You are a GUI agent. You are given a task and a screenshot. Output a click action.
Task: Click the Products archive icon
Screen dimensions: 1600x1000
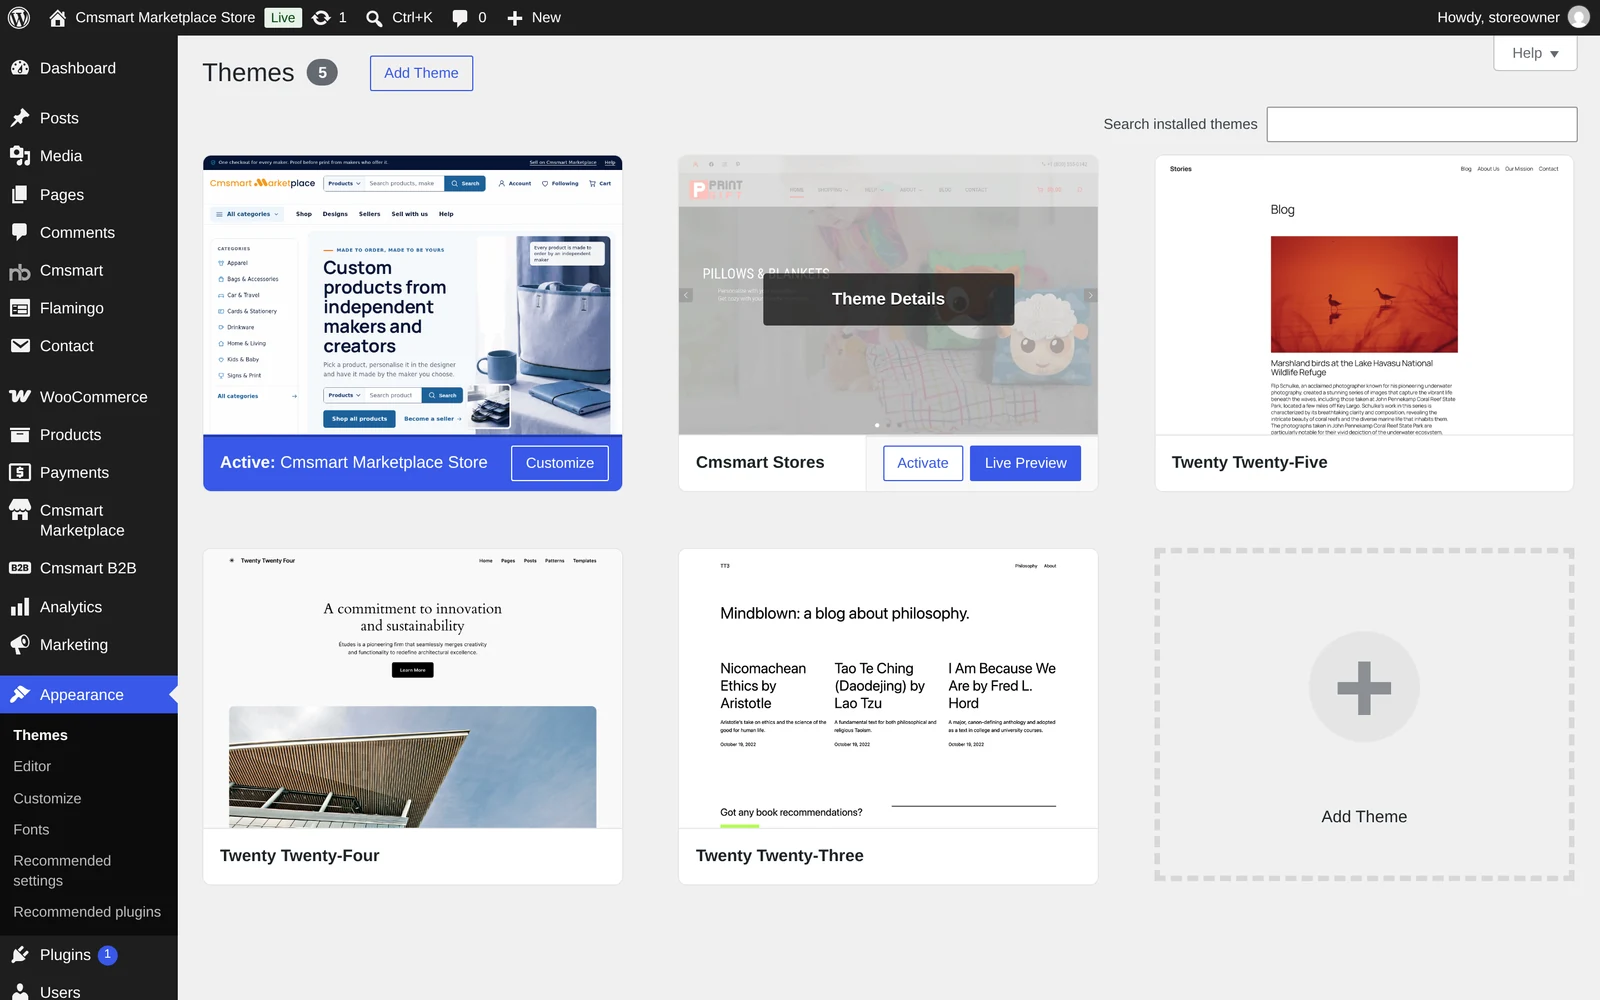pos(20,435)
